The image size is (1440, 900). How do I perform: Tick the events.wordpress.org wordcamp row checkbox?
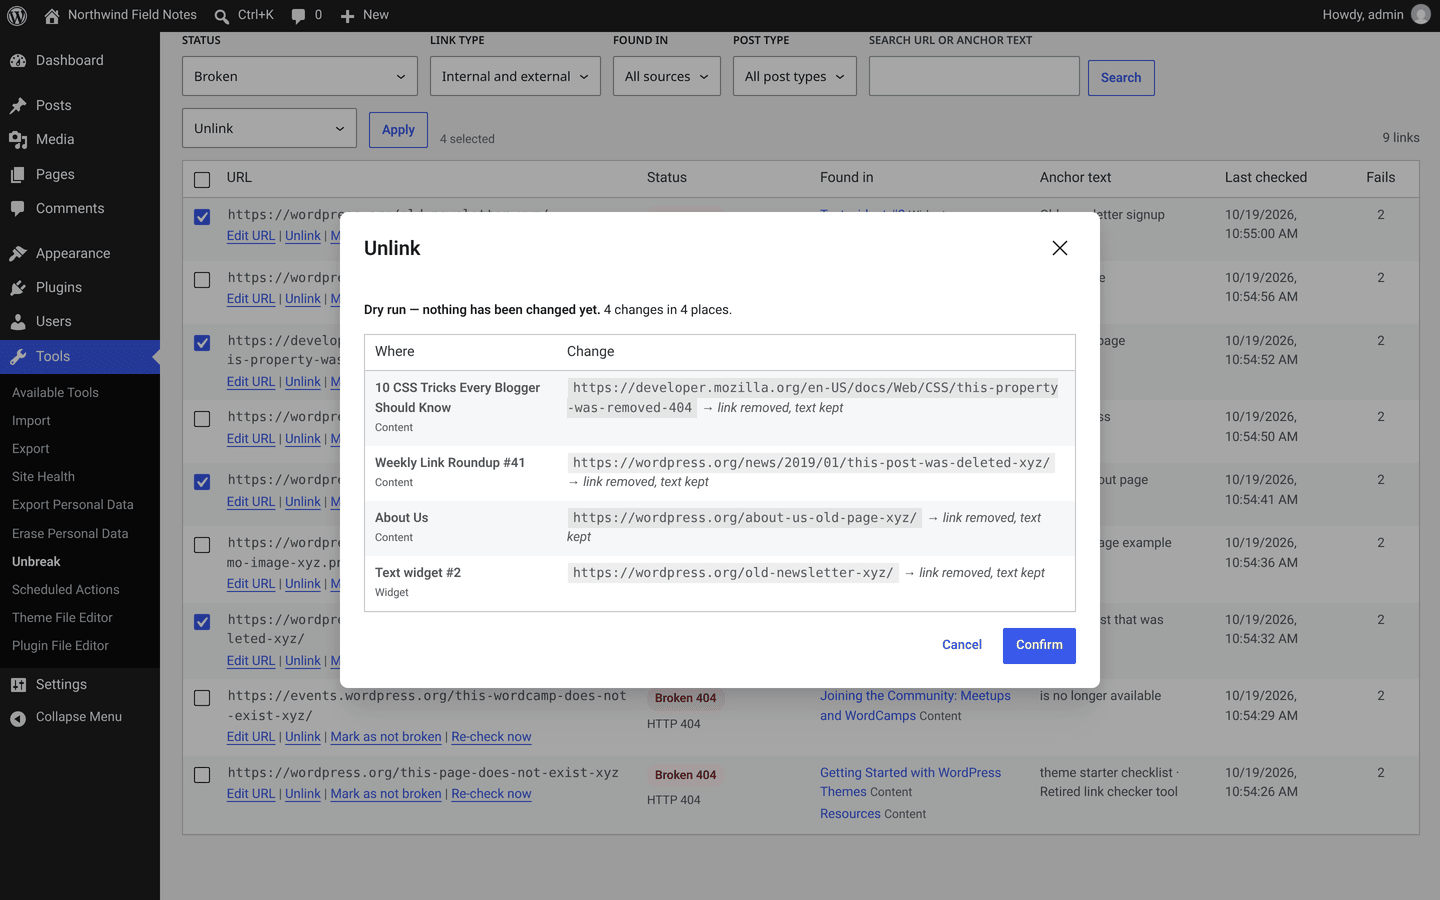coord(202,698)
